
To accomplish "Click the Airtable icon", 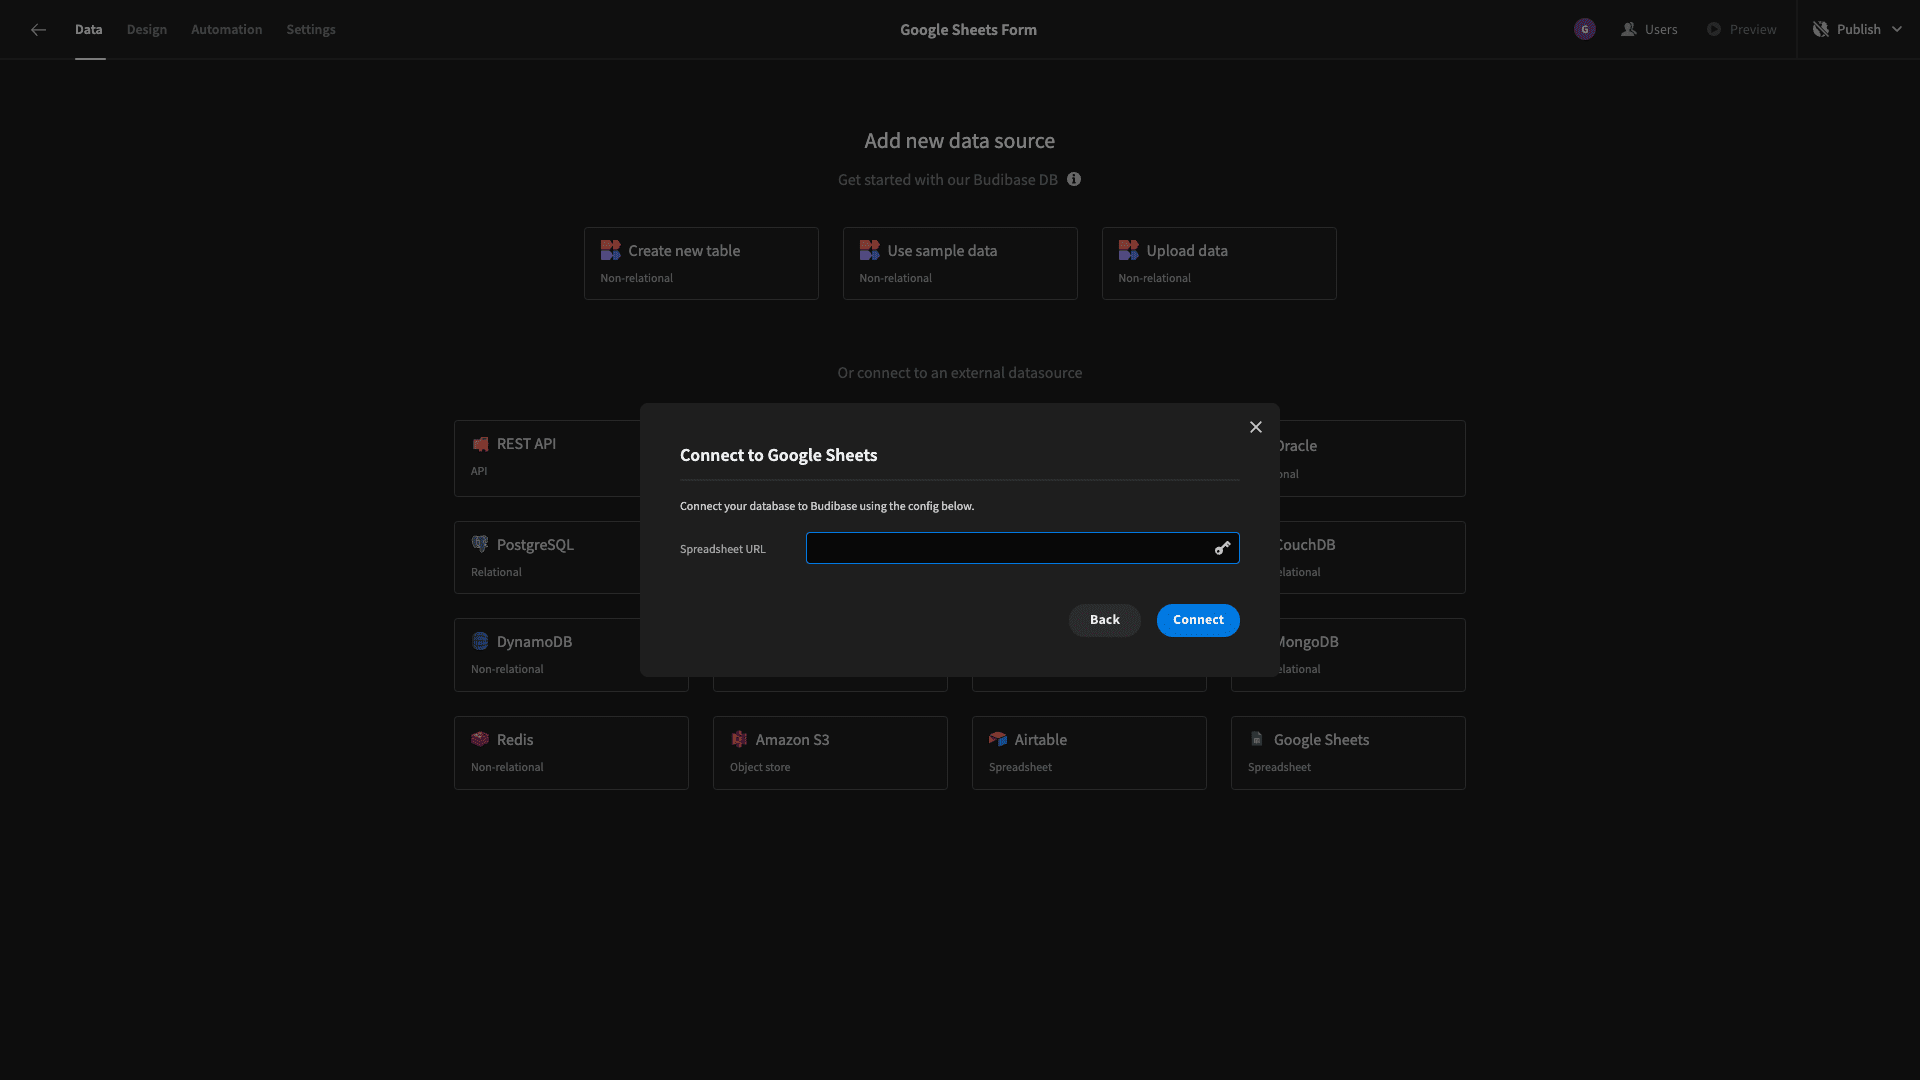I will click(998, 739).
